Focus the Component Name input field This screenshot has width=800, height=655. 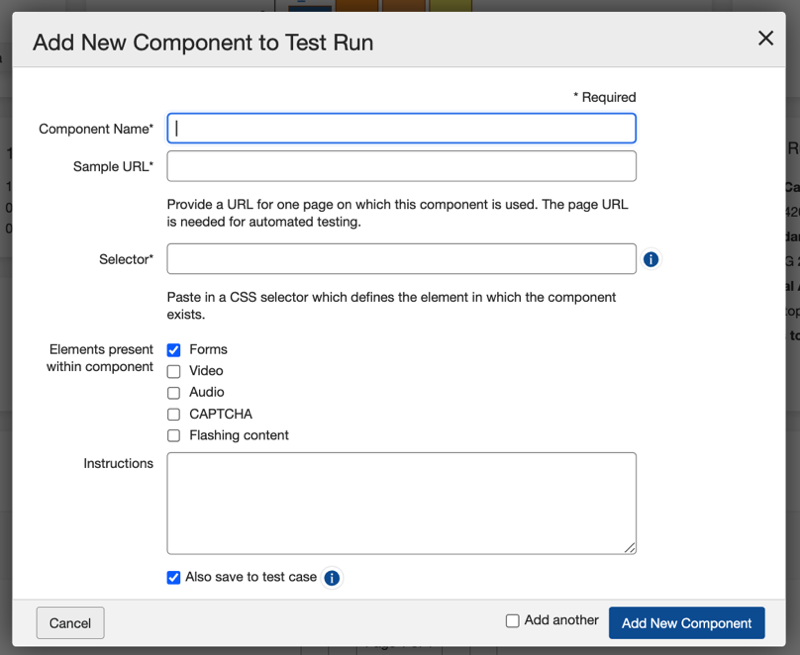(x=401, y=128)
